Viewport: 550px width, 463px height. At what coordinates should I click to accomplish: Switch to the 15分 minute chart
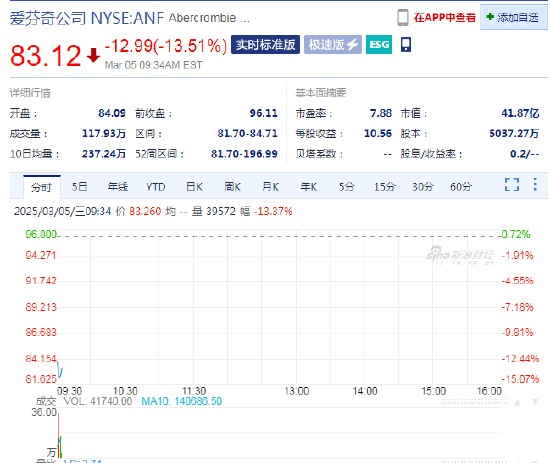pos(384,187)
